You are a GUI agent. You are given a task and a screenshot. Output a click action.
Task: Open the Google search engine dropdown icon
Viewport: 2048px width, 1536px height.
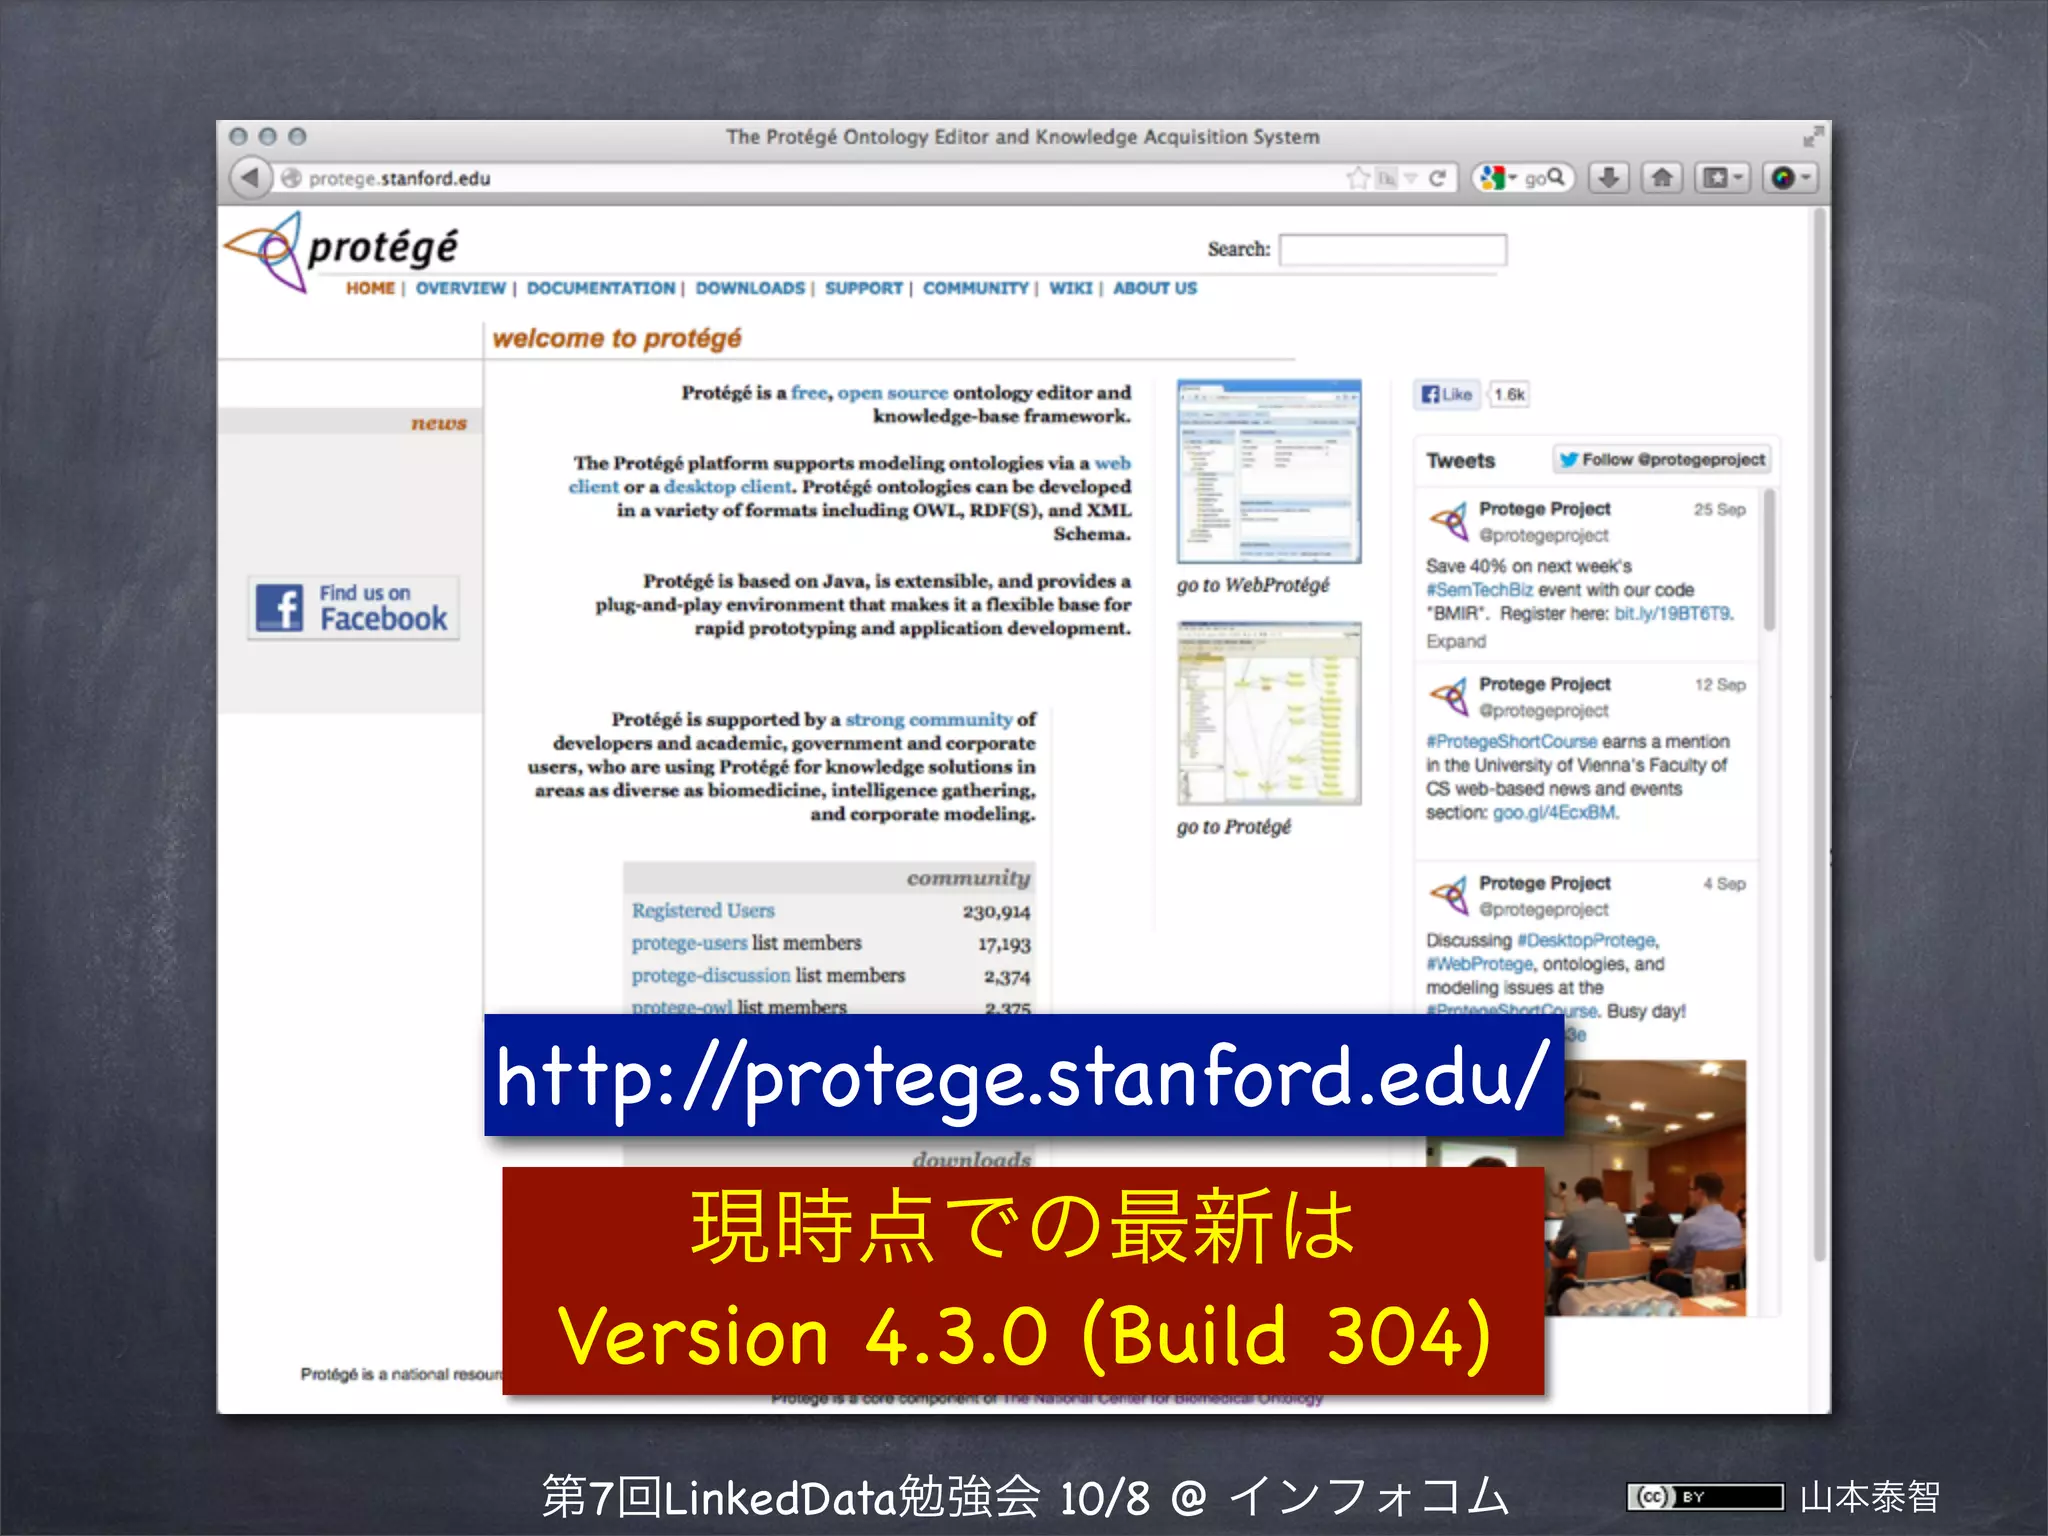pyautogui.click(x=1498, y=178)
